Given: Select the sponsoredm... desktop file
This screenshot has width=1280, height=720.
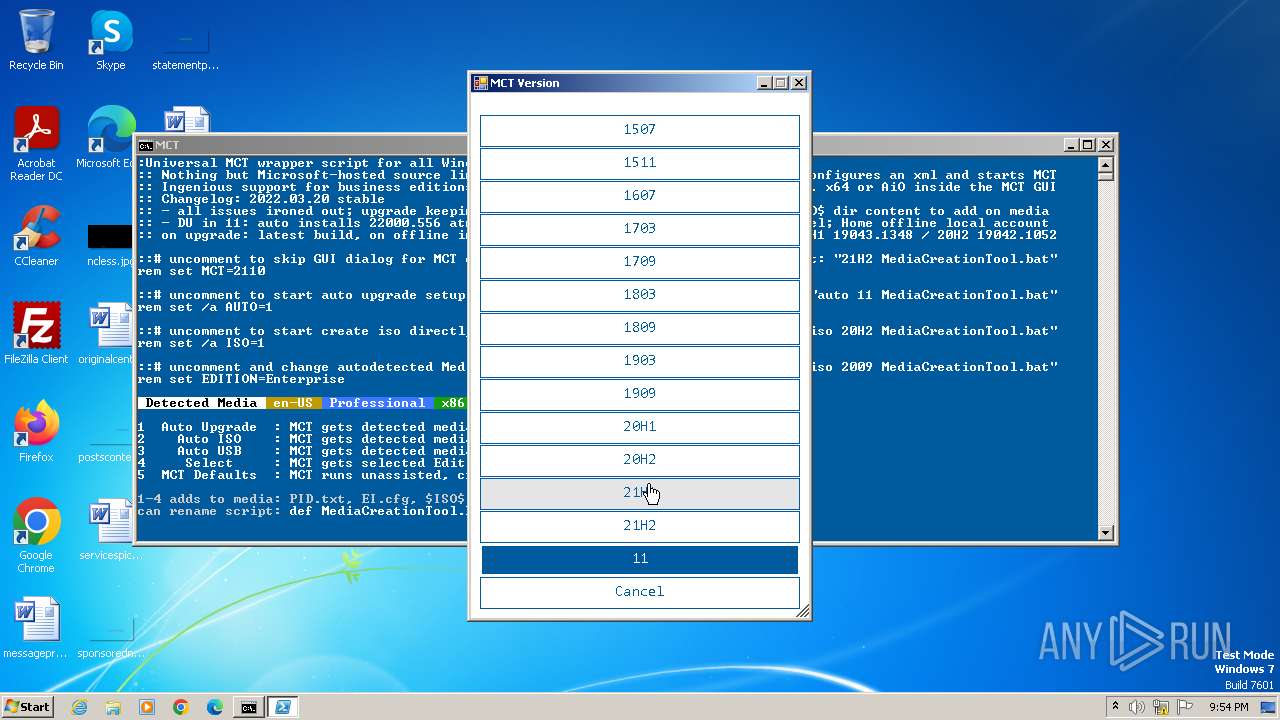Looking at the screenshot, I should (x=111, y=636).
